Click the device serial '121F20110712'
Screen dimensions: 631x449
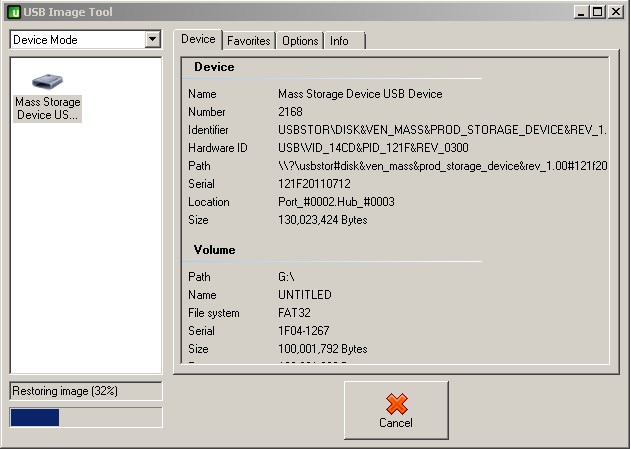click(314, 184)
